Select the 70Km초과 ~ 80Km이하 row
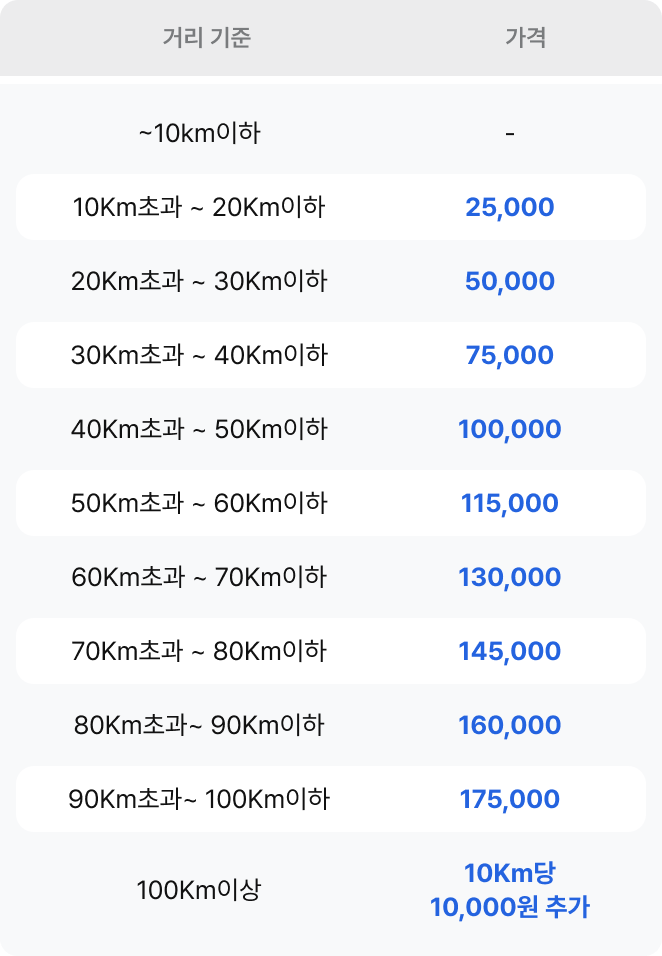This screenshot has width=662, height=956. pos(199,651)
